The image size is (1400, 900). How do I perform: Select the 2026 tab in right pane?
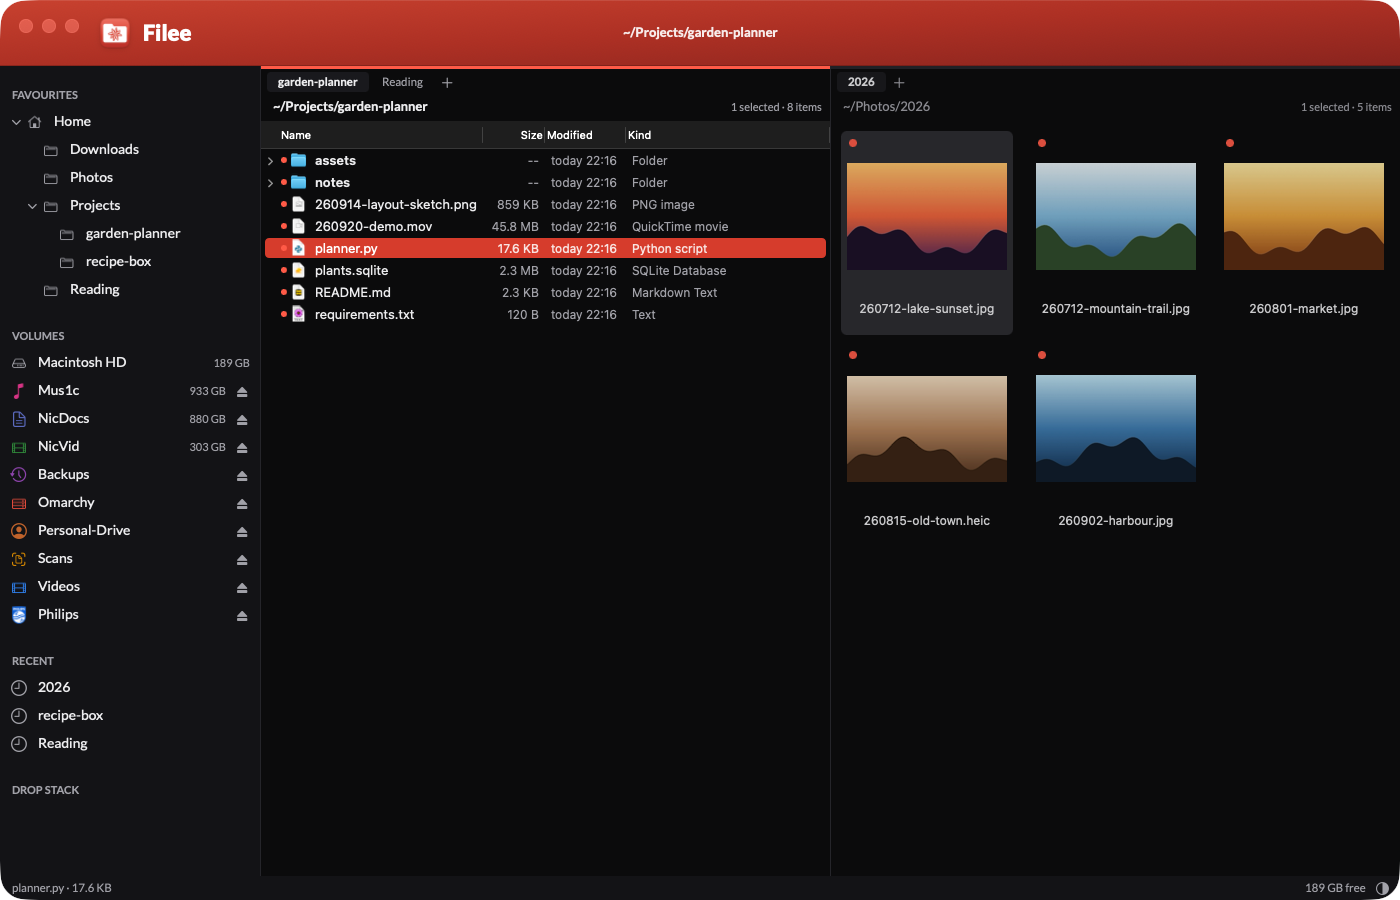pyautogui.click(x=861, y=82)
